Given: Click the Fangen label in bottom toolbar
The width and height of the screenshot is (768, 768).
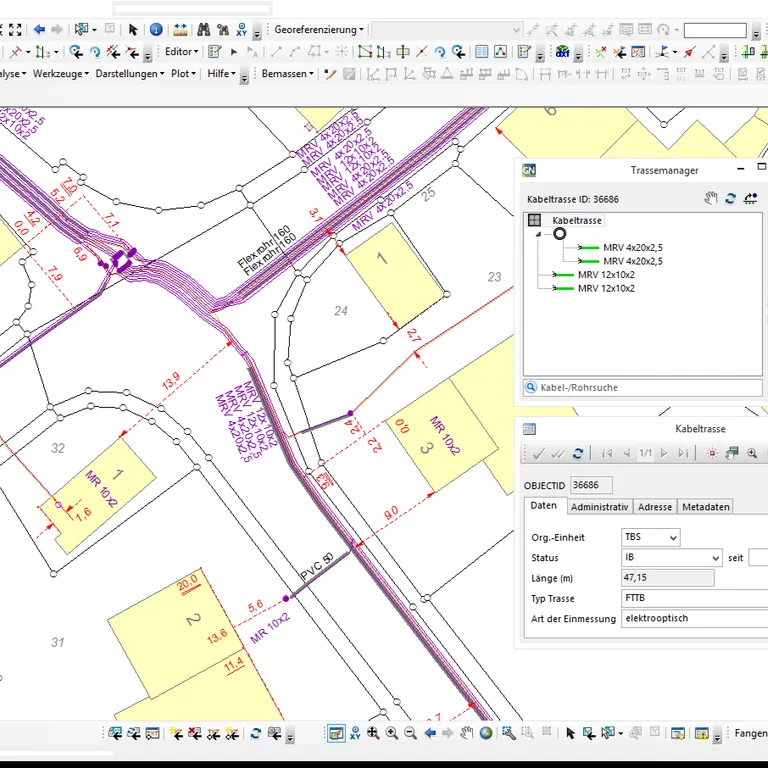Looking at the screenshot, I should pos(750,733).
